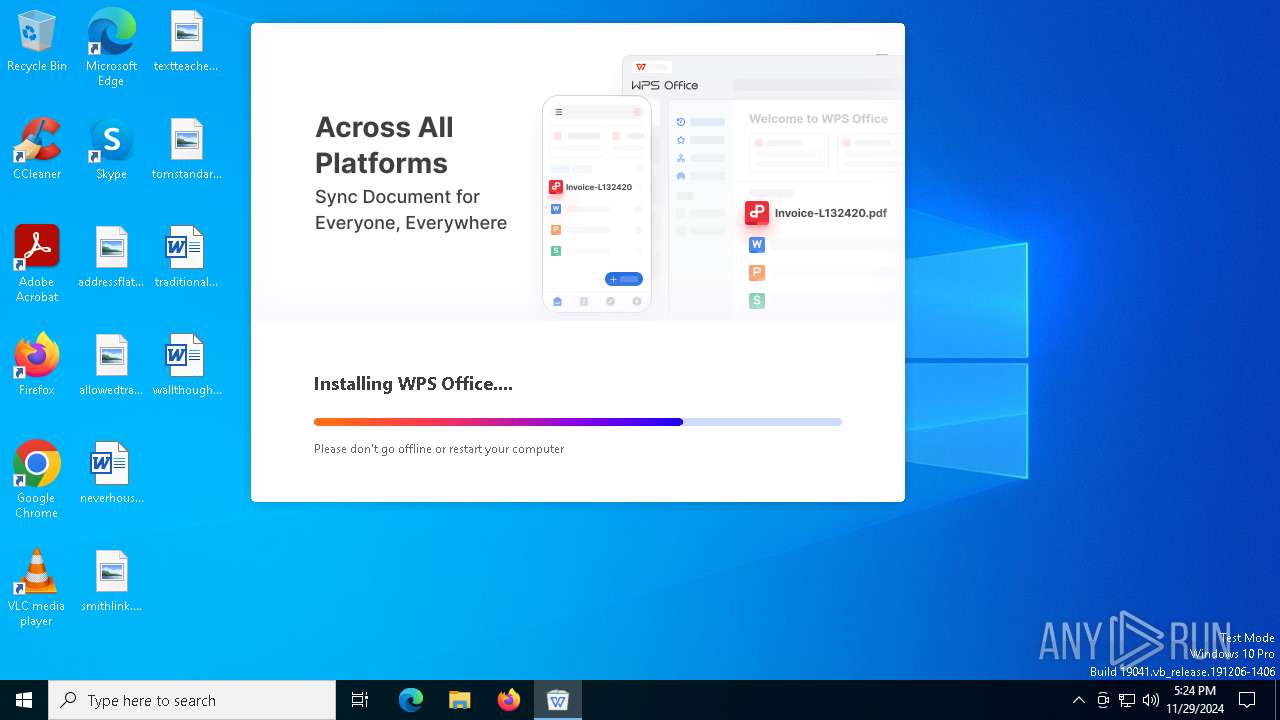Click the 'Across All Platforms' heading

[x=384, y=145]
